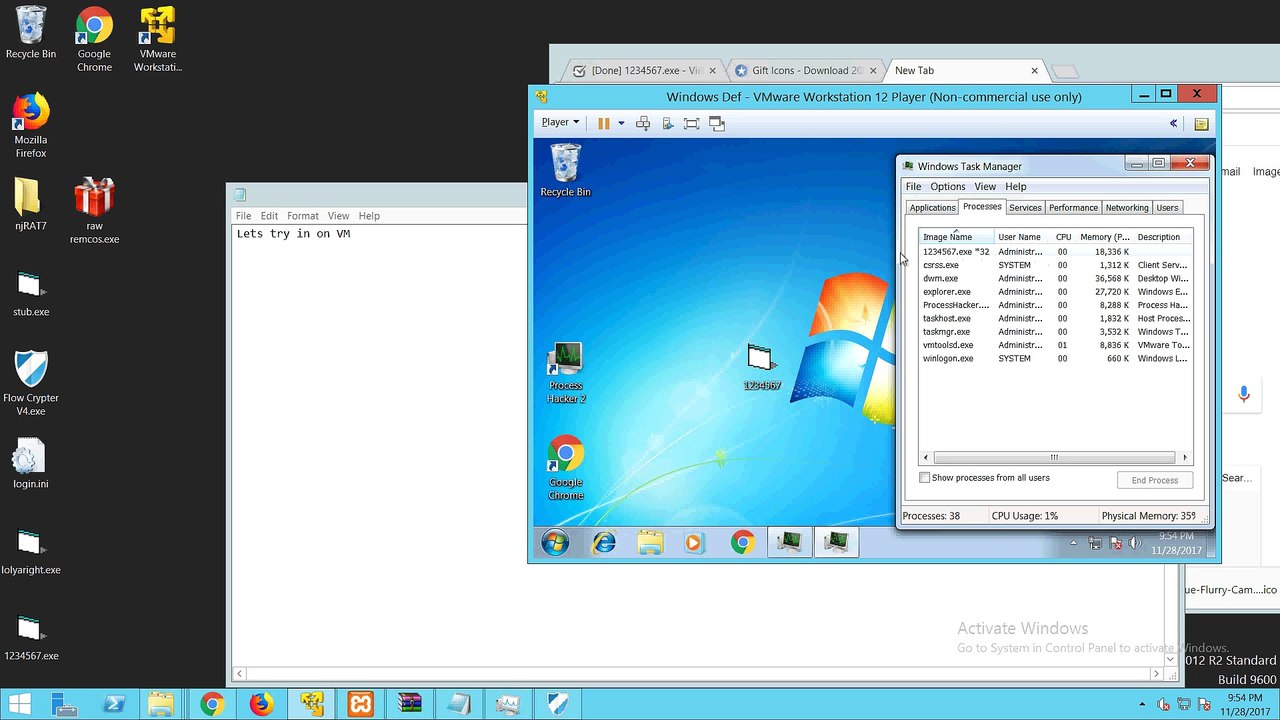Switch to the Users tab
The width and height of the screenshot is (1280, 720).
point(1167,208)
